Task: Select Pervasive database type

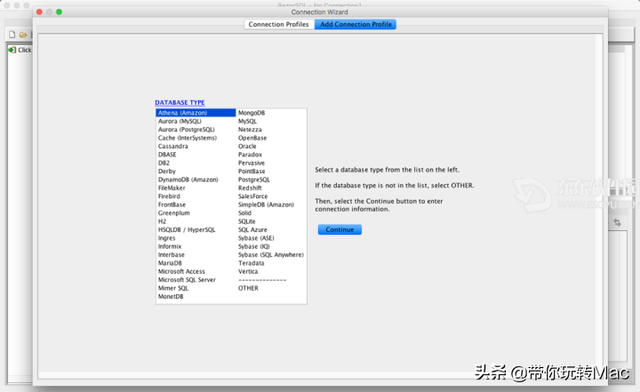Action: pyautogui.click(x=251, y=163)
